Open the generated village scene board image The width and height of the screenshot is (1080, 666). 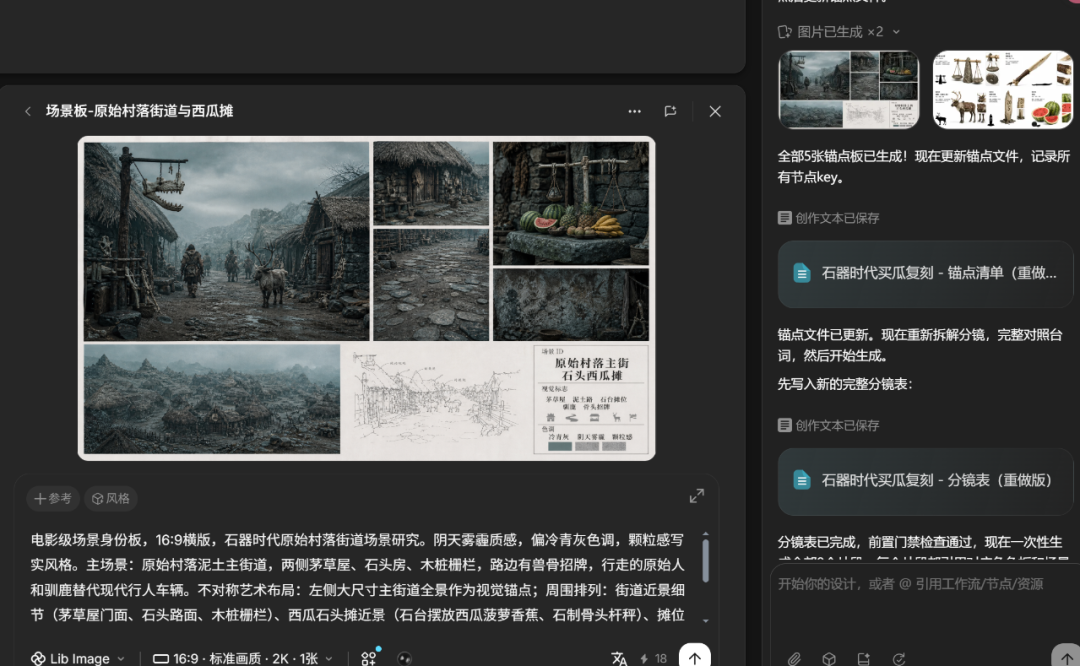pos(366,298)
